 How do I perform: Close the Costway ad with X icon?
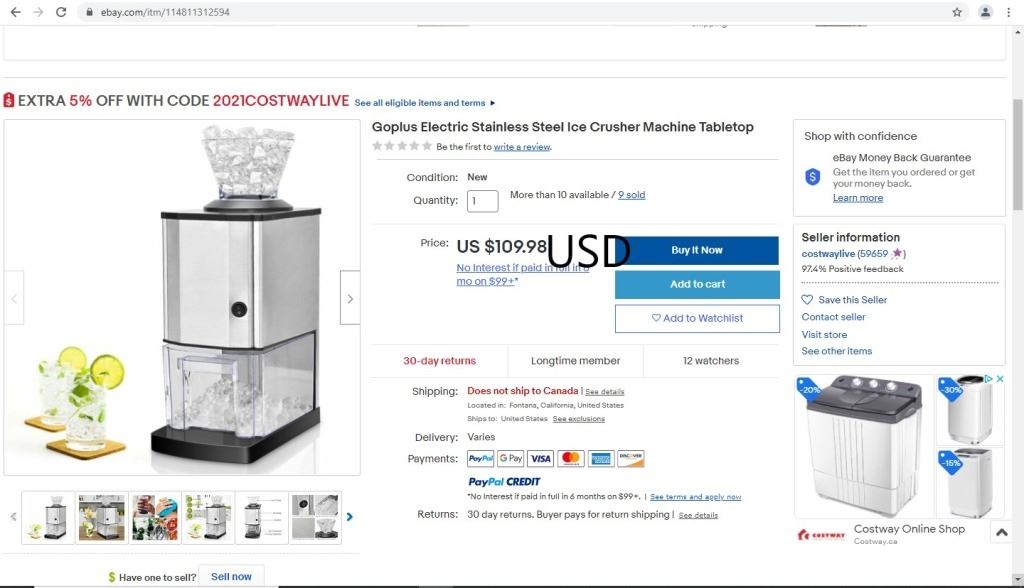tap(1000, 379)
